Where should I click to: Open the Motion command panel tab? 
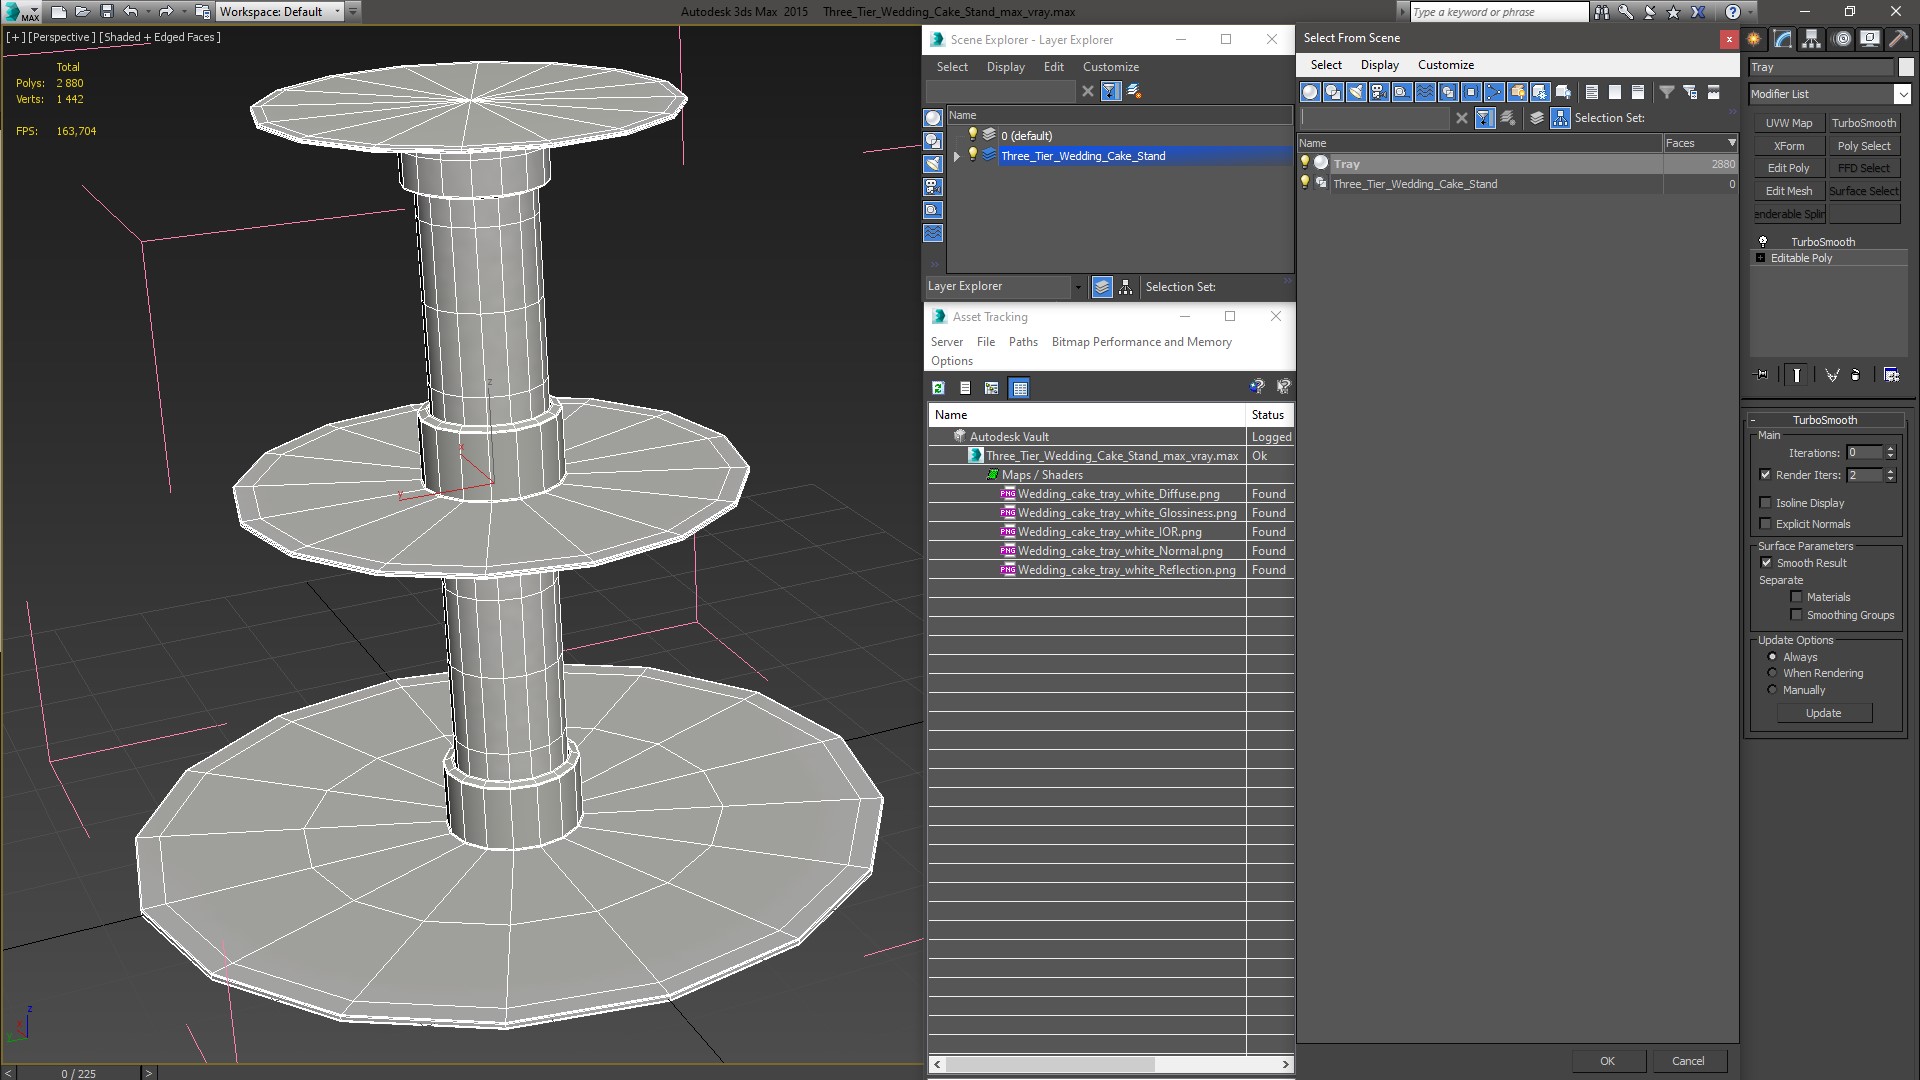1842,39
